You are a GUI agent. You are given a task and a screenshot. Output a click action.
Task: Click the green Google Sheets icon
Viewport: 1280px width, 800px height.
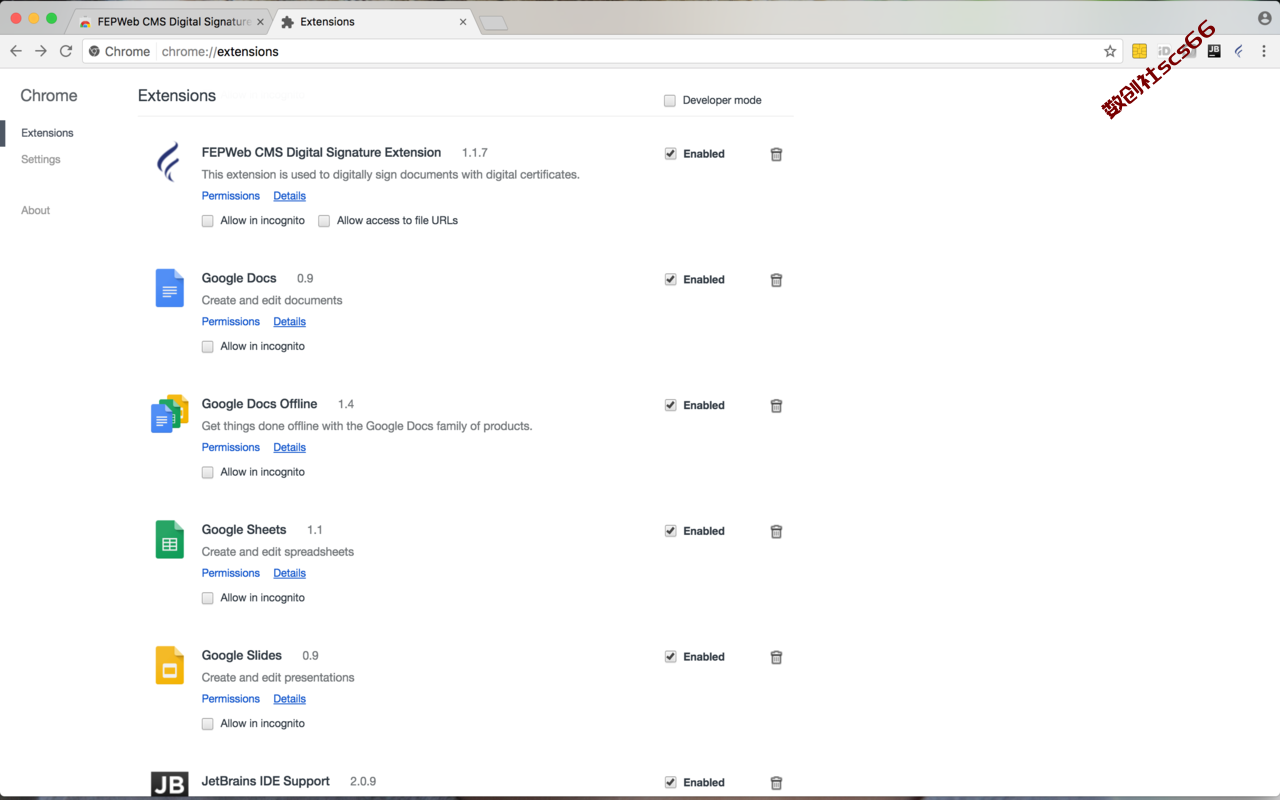point(169,539)
